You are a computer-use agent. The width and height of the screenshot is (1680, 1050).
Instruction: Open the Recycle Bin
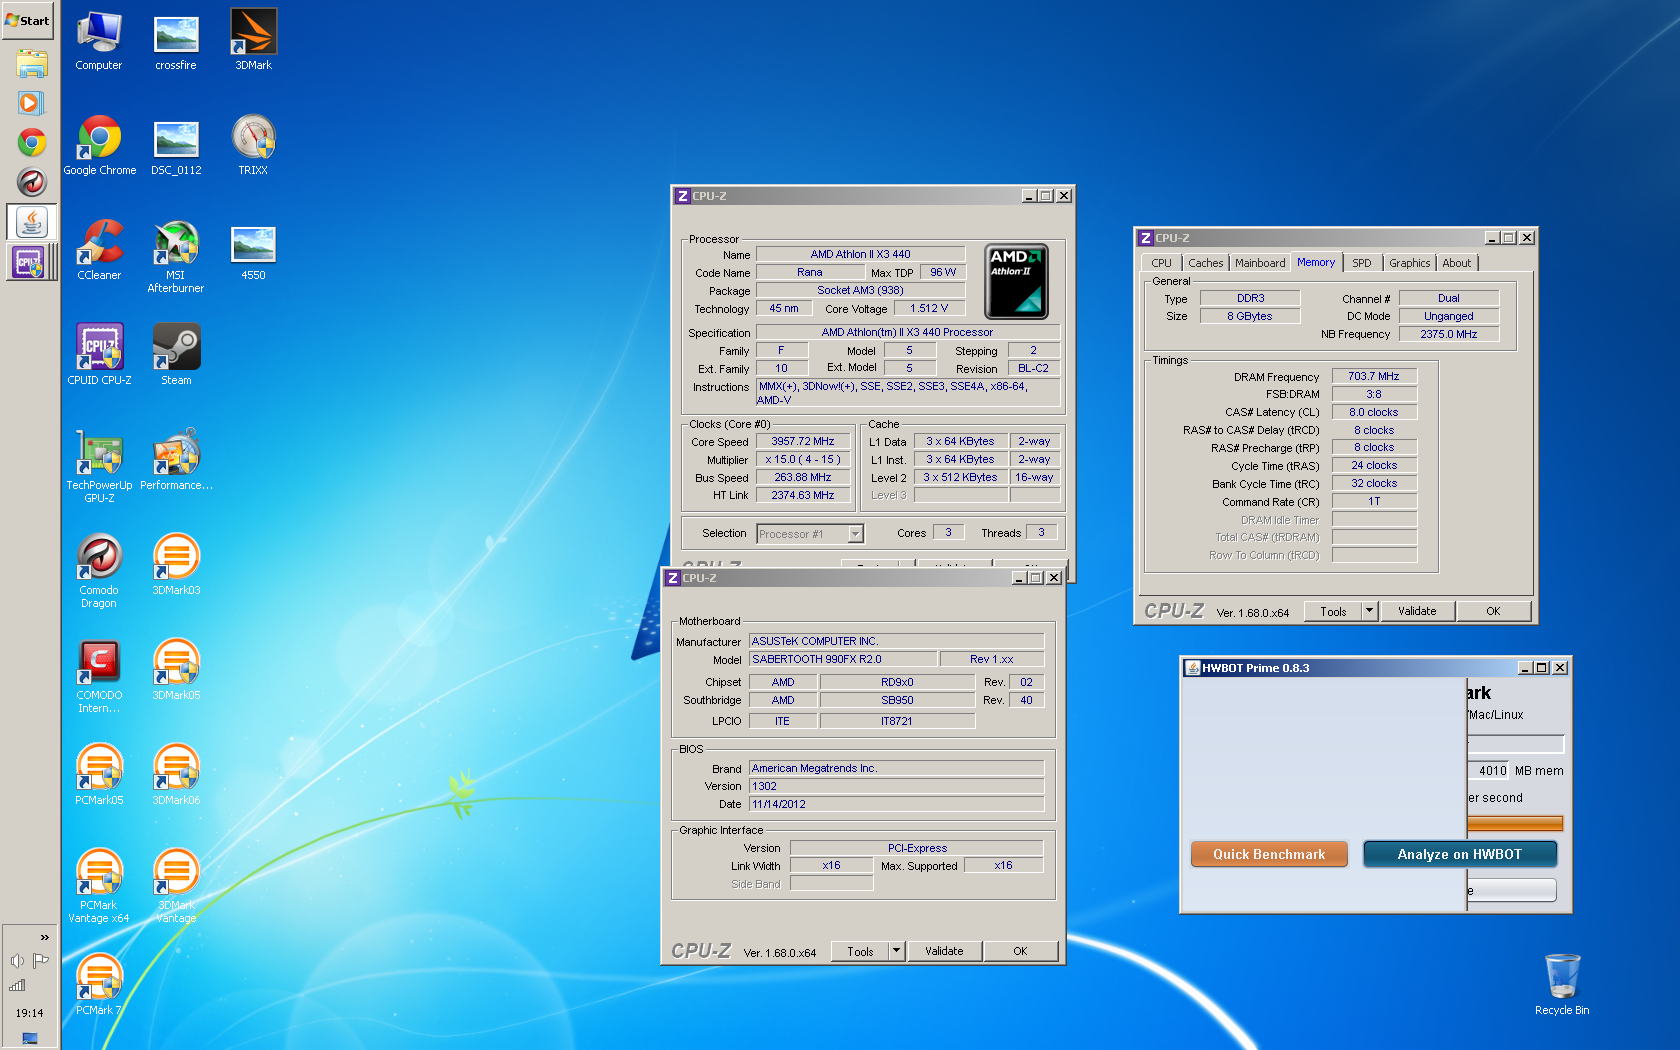(x=1562, y=985)
